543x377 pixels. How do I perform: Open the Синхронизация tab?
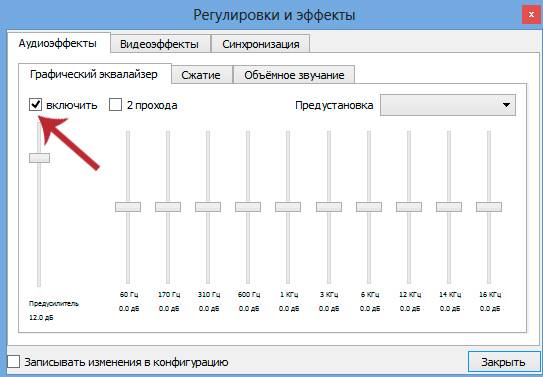(261, 44)
